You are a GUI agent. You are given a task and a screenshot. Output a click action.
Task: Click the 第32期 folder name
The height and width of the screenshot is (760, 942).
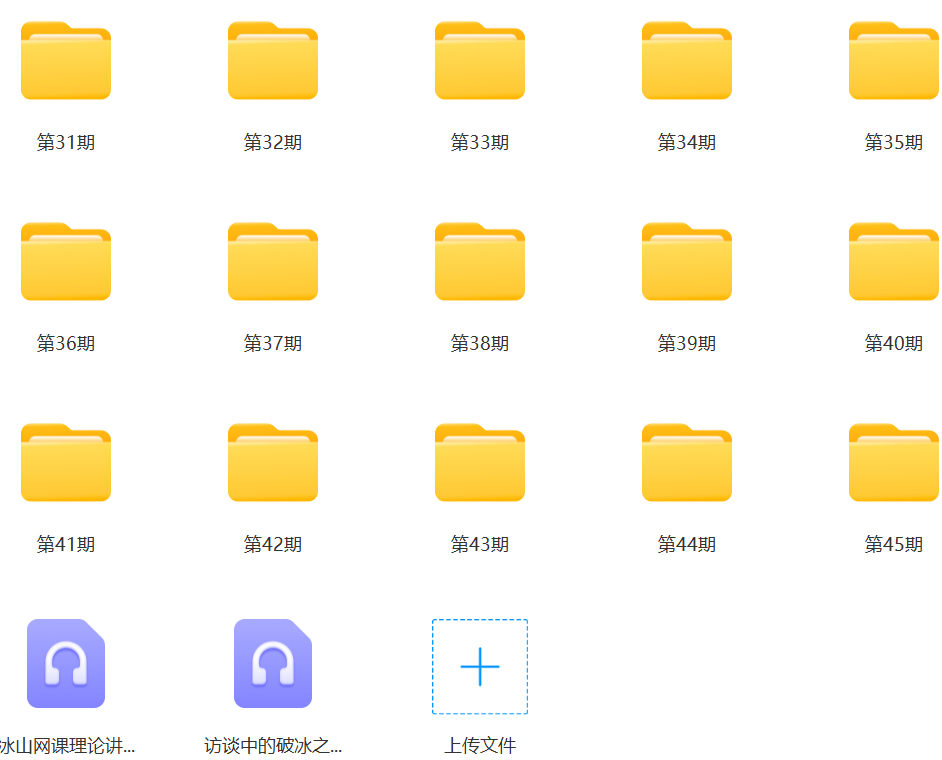coord(273,142)
